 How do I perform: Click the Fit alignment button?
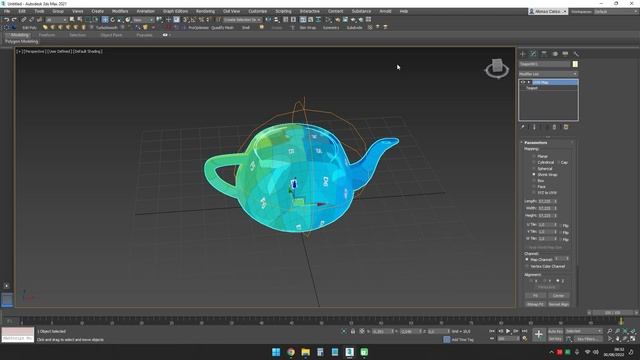(x=535, y=296)
